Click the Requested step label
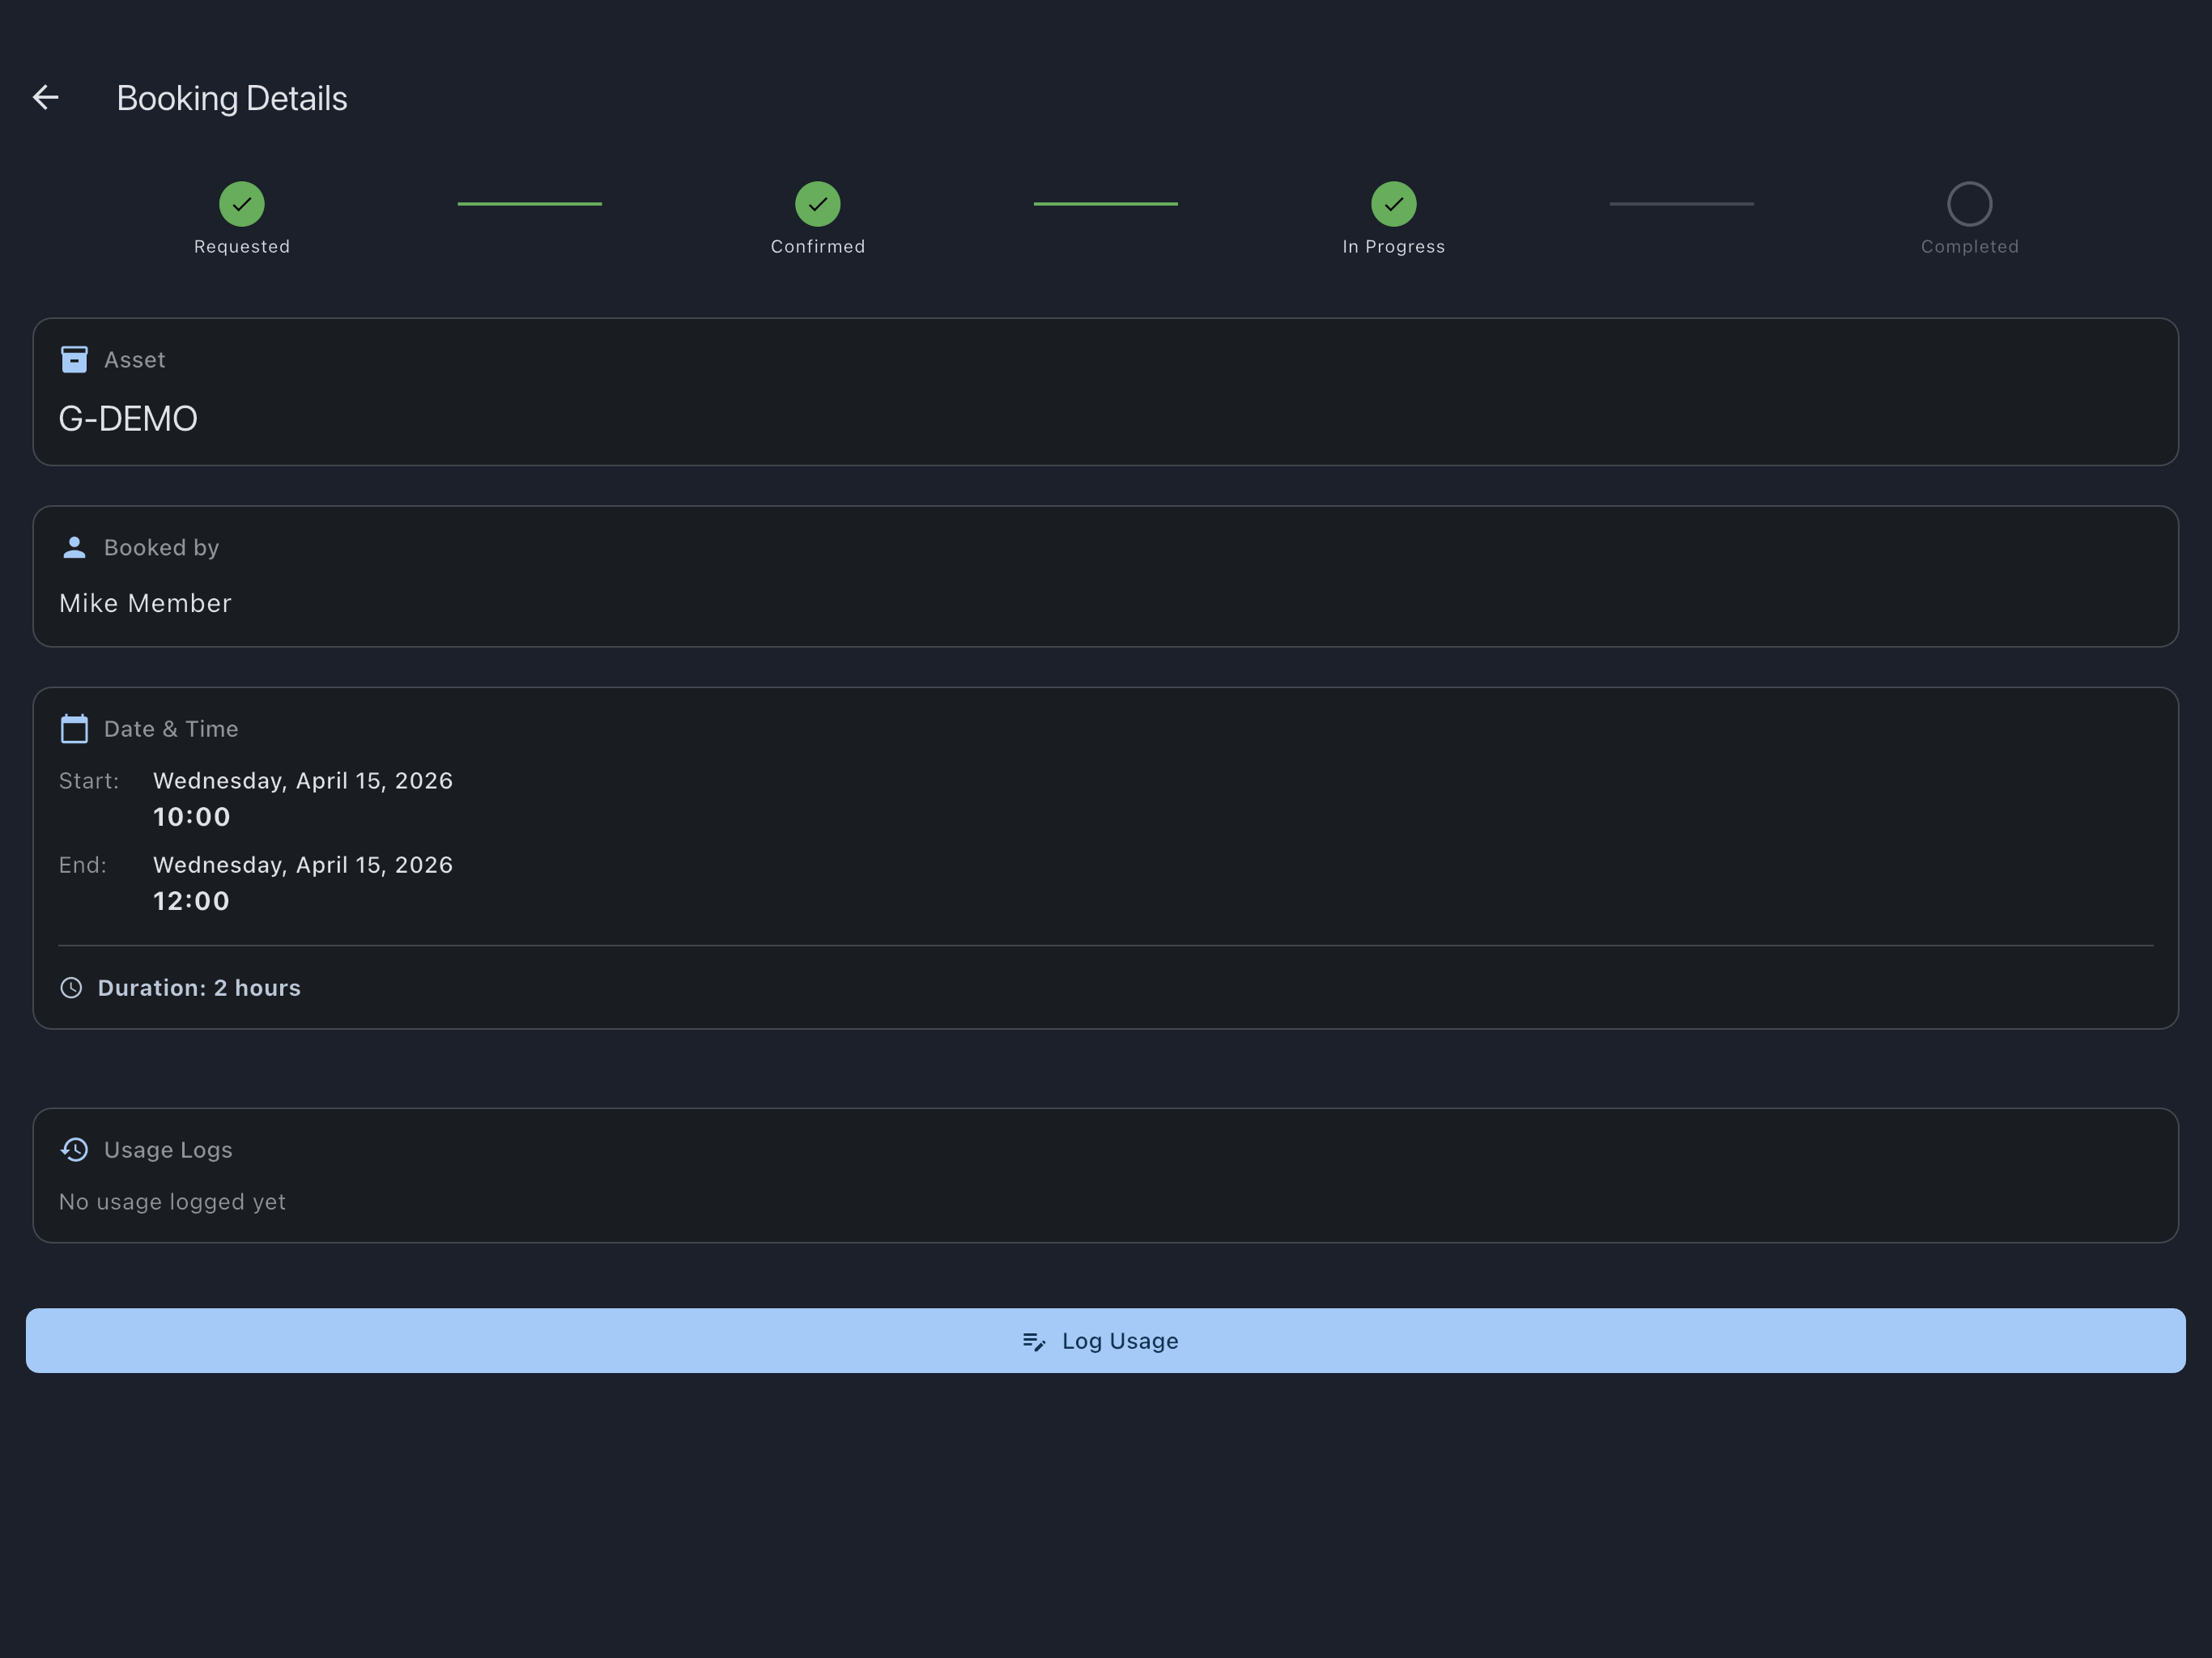 (242, 247)
